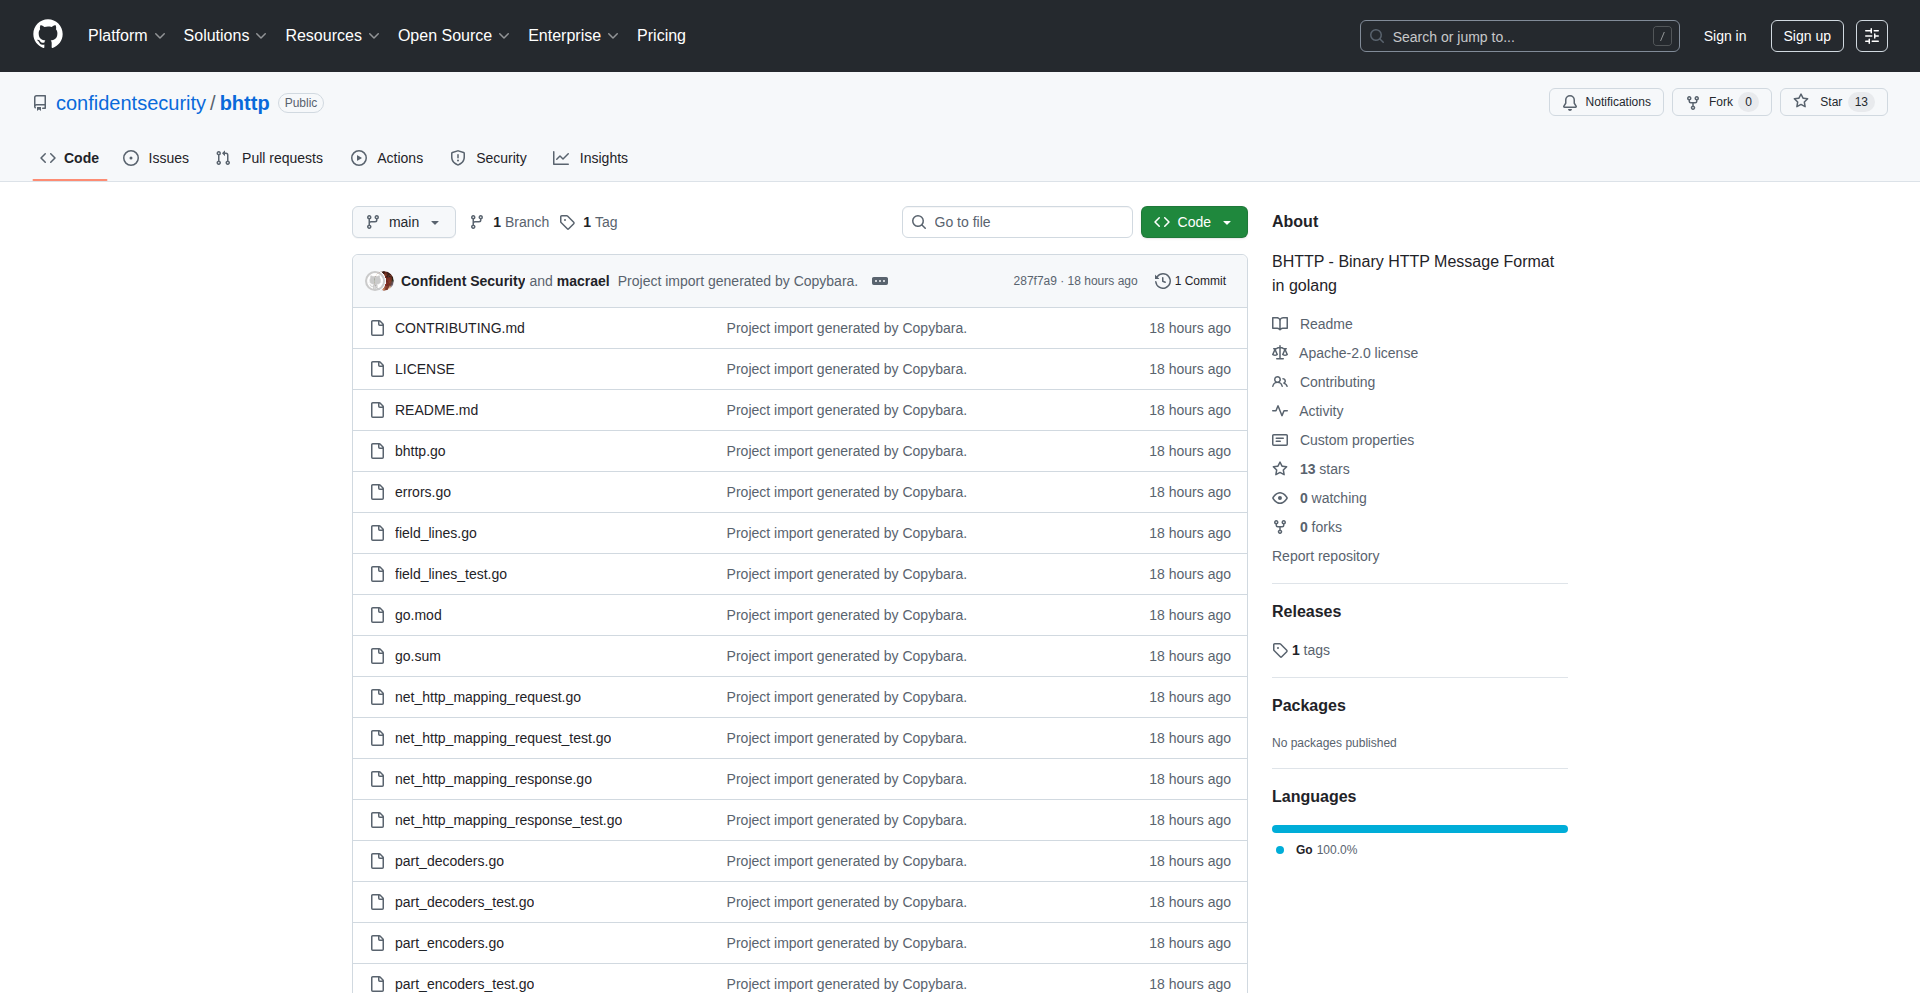Expand commit message ellipsis button
This screenshot has height=993, width=1920.
(880, 281)
